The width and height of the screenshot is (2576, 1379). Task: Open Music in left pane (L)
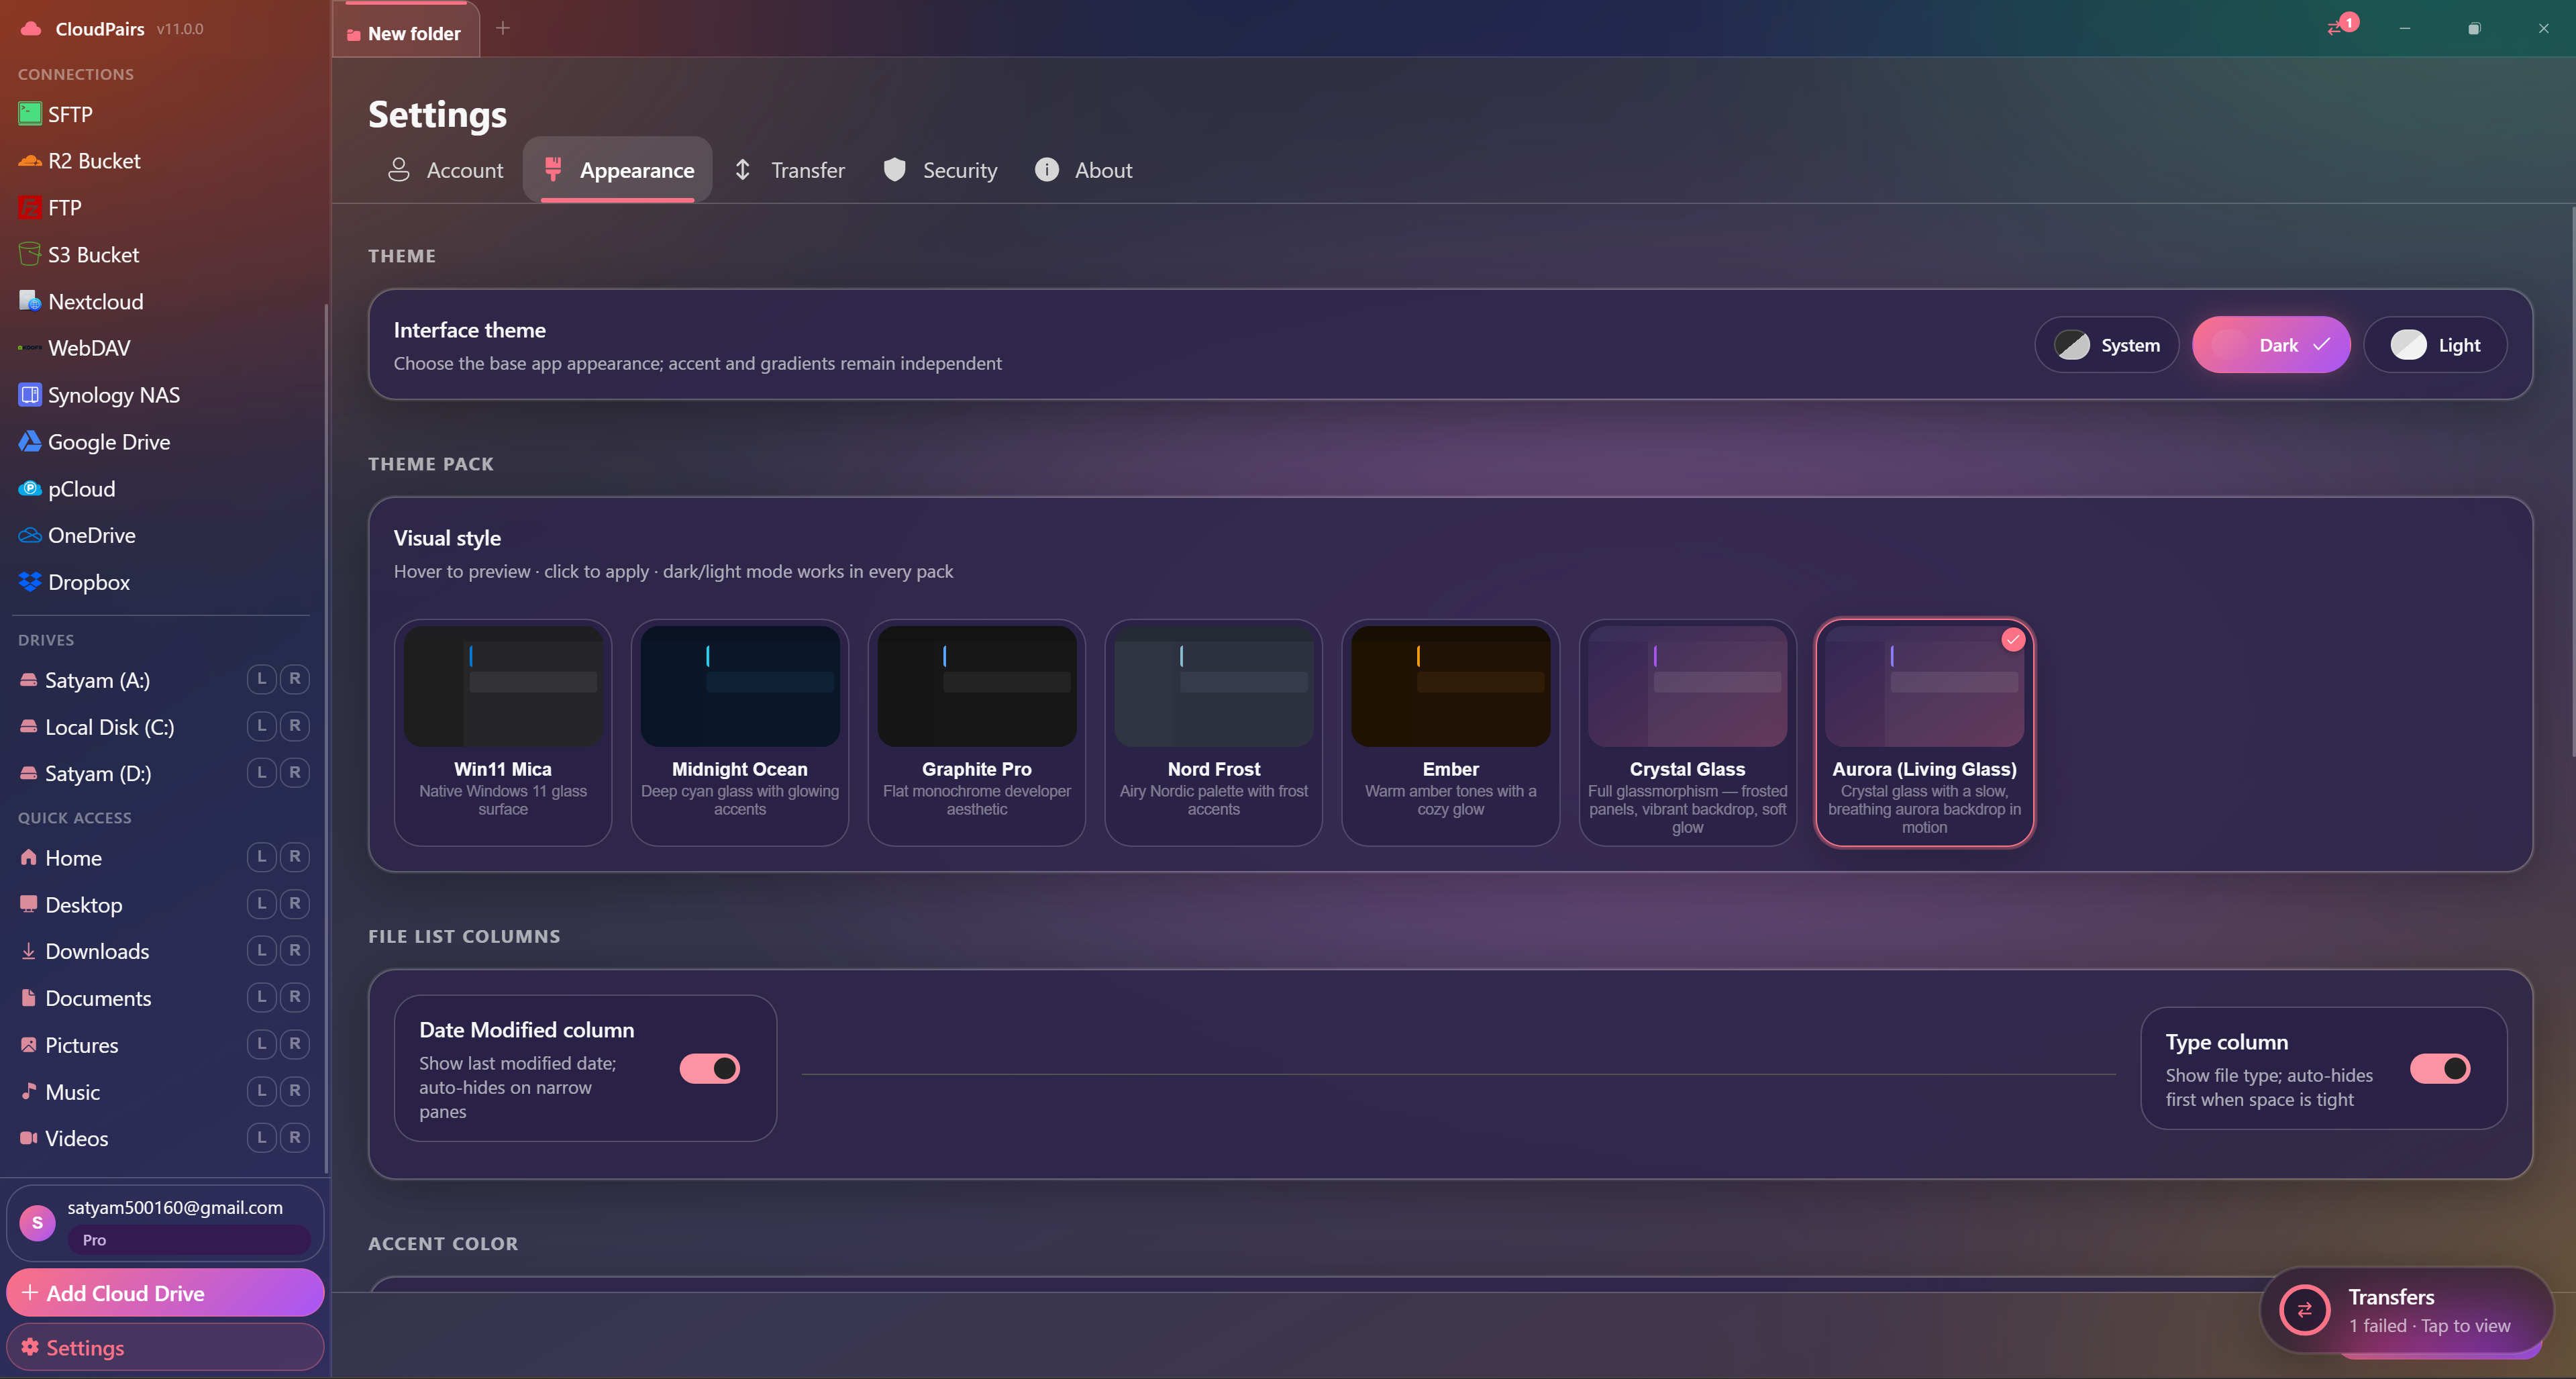tap(262, 1091)
